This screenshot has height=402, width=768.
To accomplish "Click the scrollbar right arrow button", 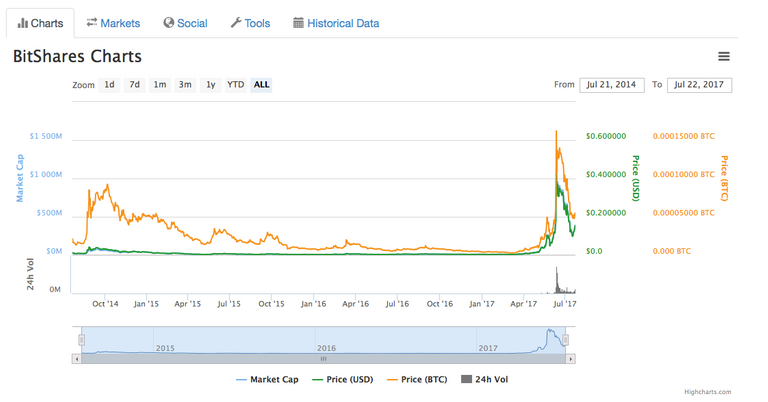I will click(571, 359).
